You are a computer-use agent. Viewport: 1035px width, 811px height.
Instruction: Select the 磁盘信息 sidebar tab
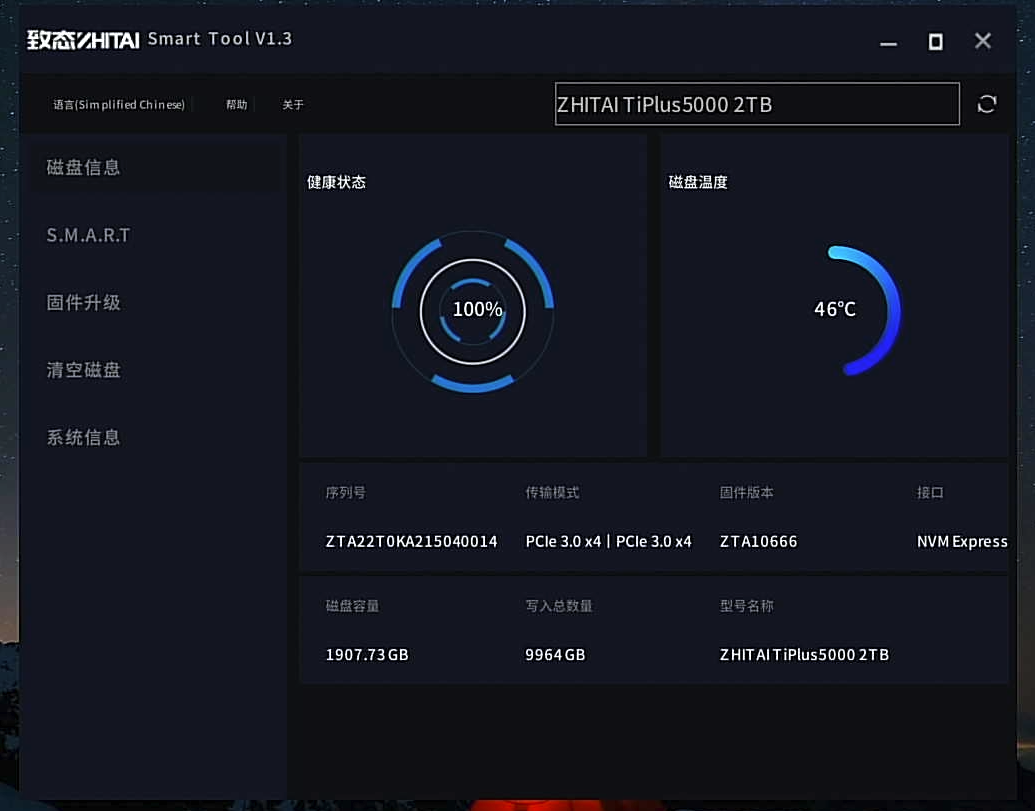click(x=156, y=168)
